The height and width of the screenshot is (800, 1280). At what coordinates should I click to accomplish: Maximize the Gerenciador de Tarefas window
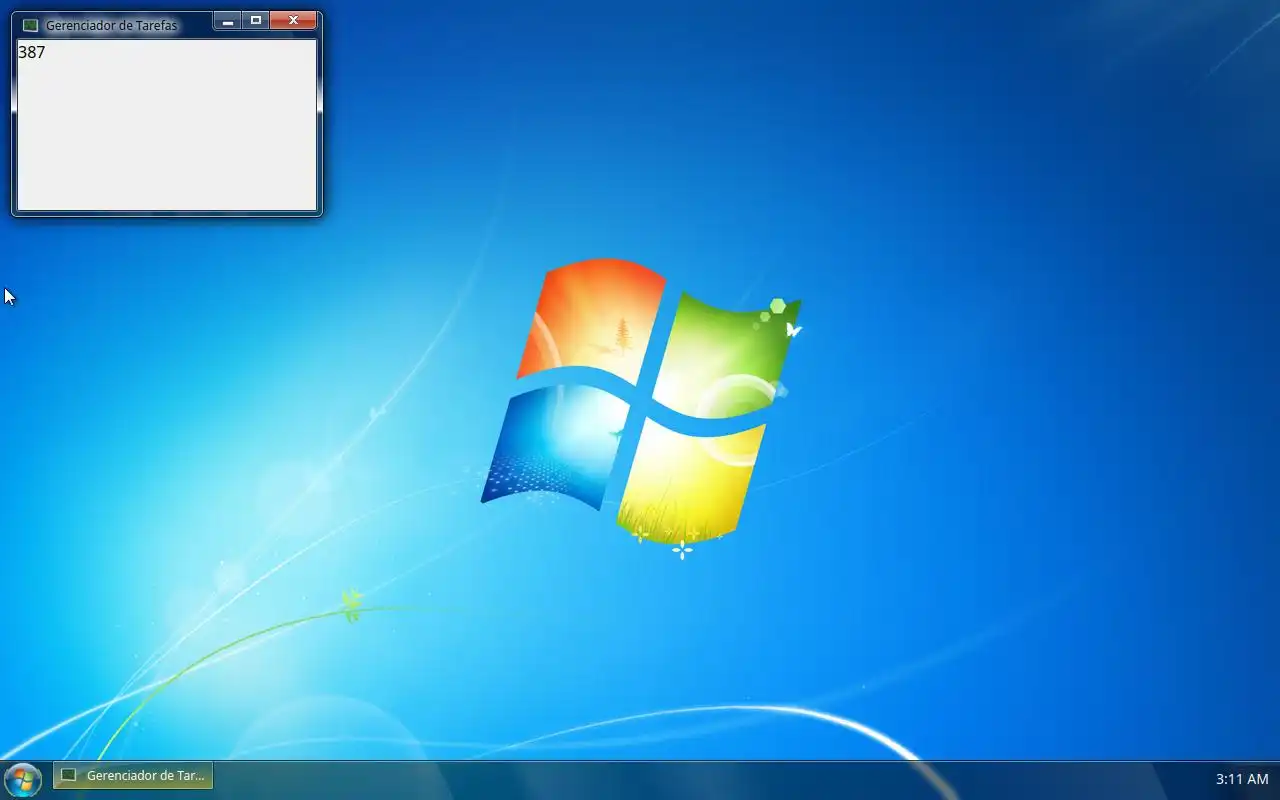(256, 20)
